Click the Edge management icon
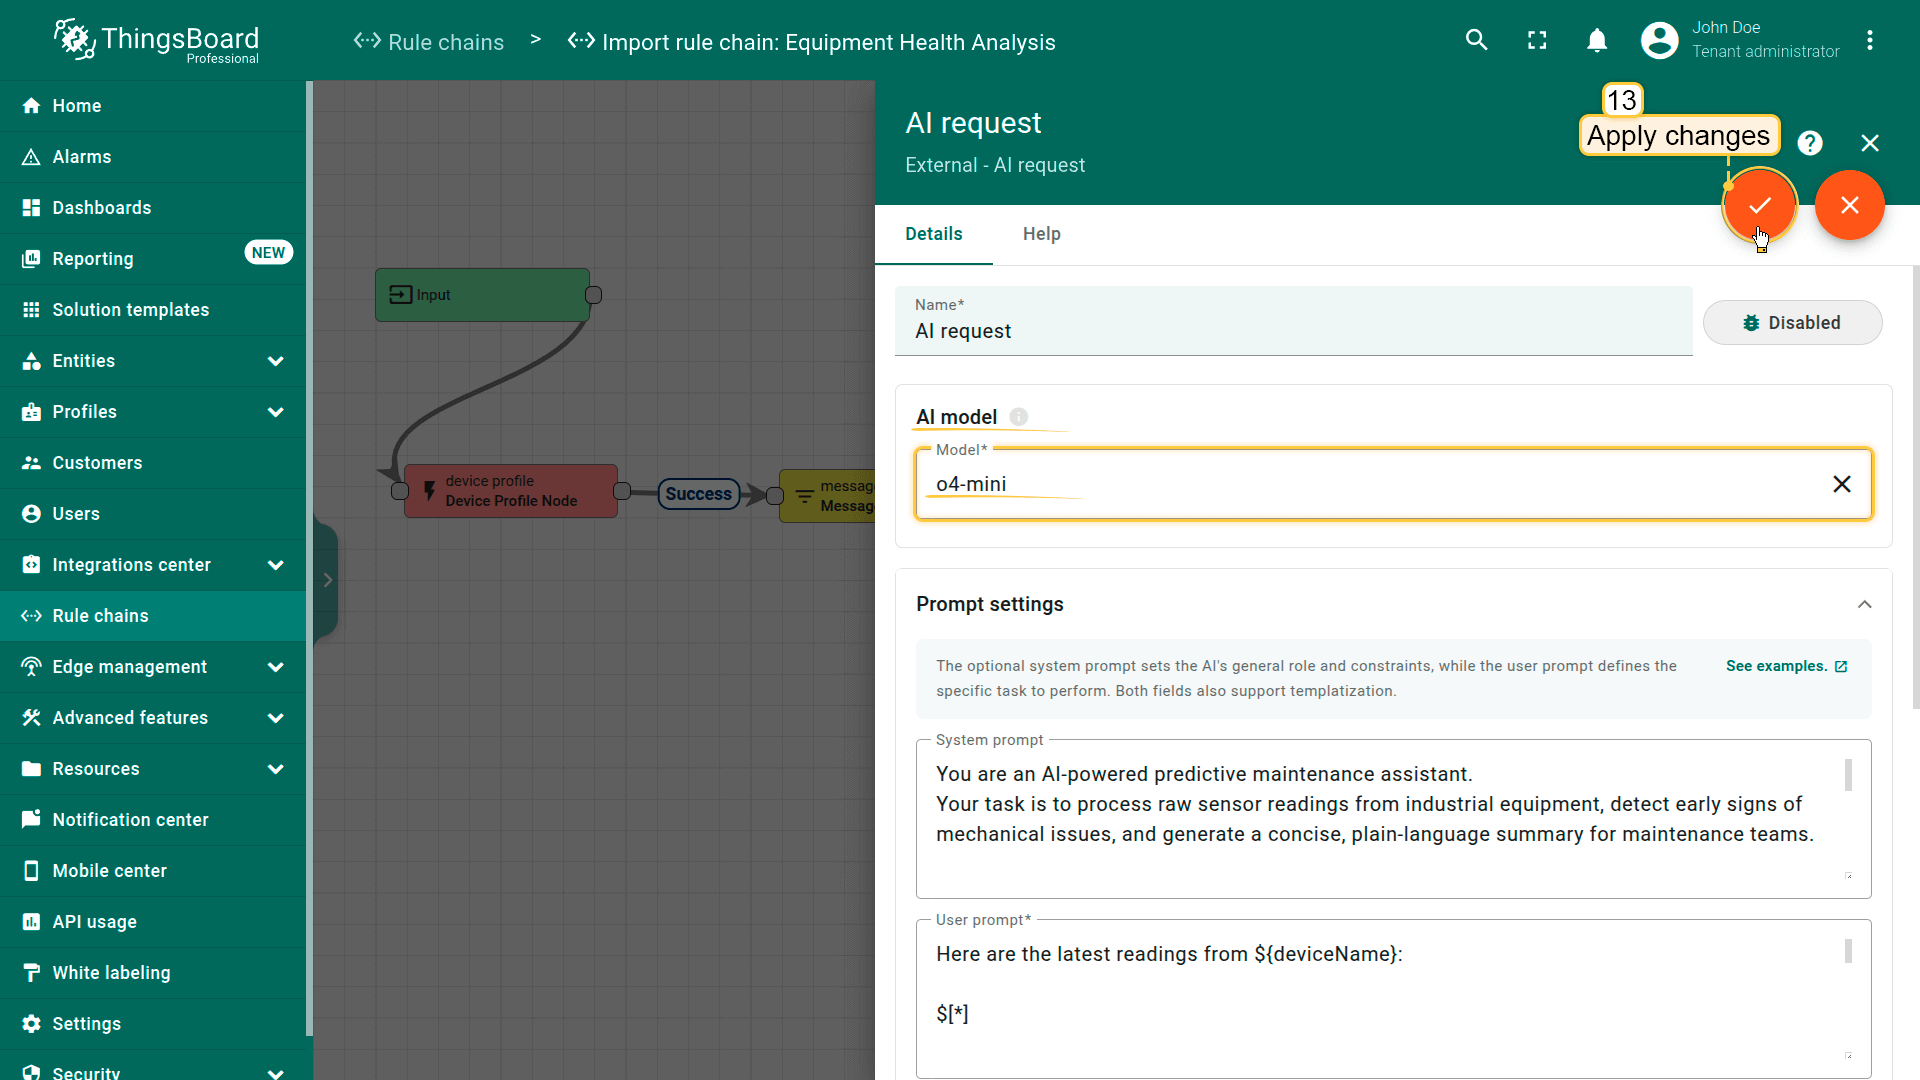The width and height of the screenshot is (1920, 1080). point(31,667)
